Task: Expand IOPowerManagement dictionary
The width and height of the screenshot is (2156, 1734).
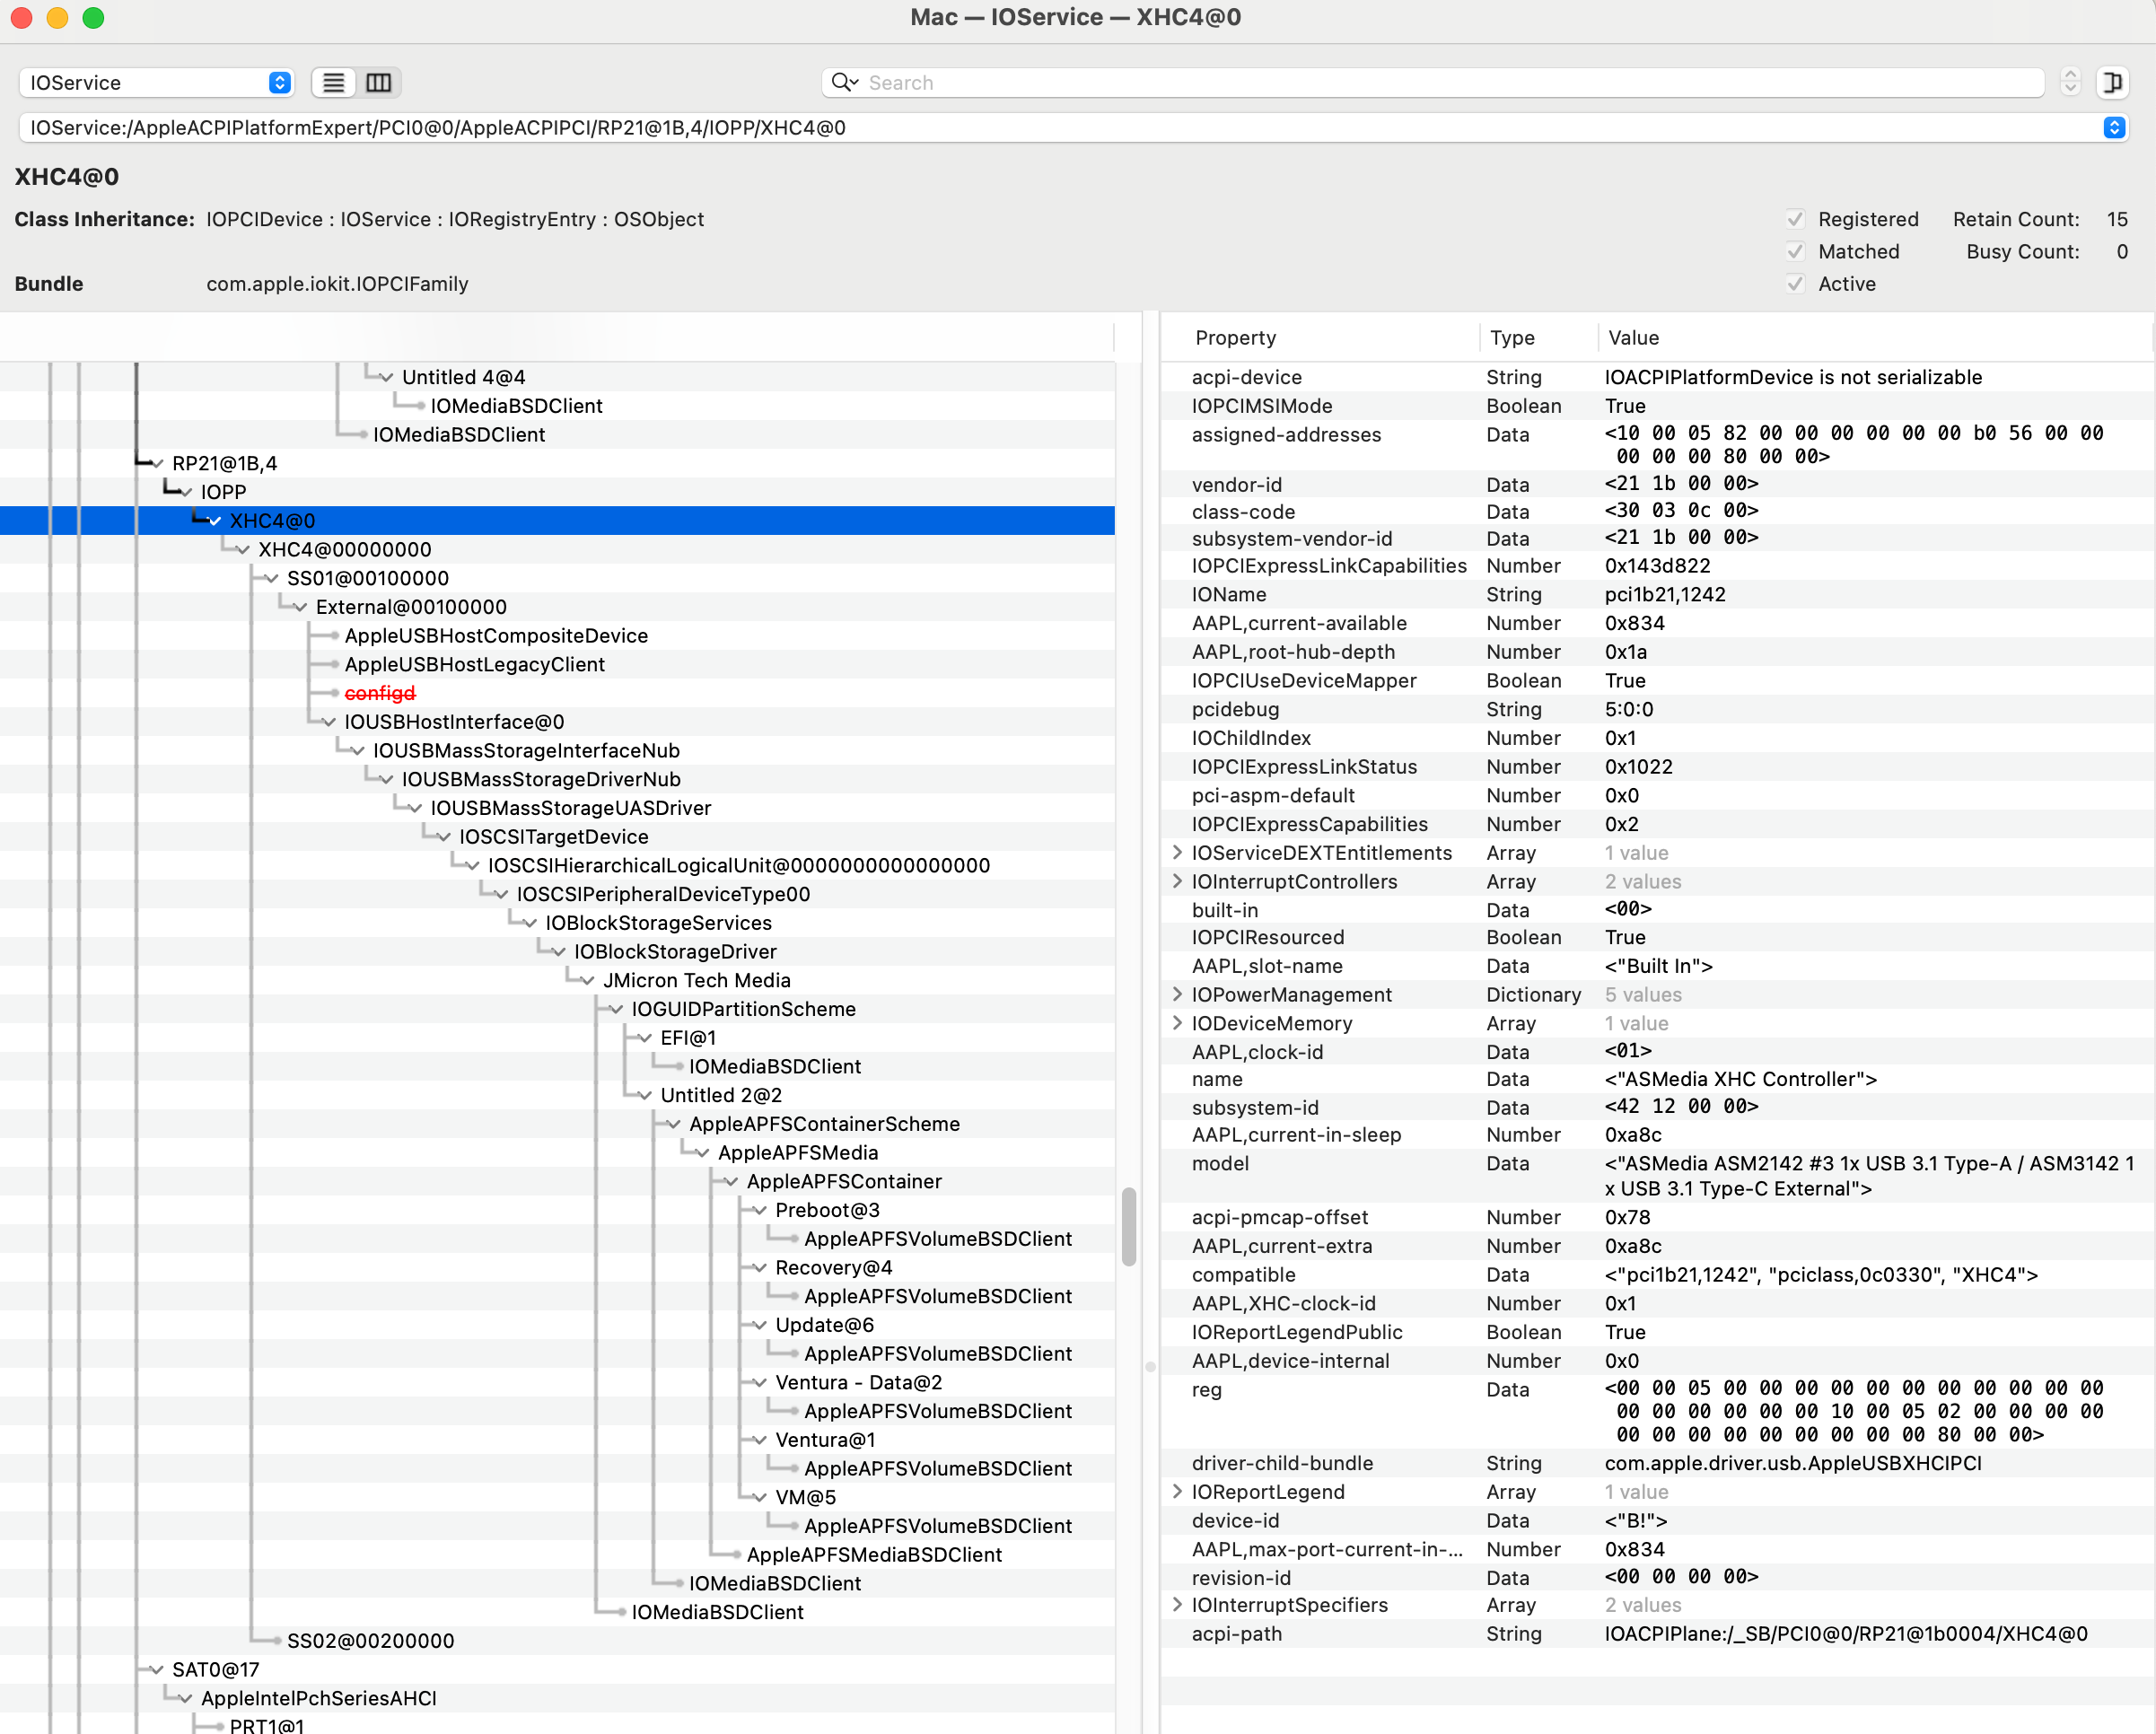Action: [x=1177, y=996]
